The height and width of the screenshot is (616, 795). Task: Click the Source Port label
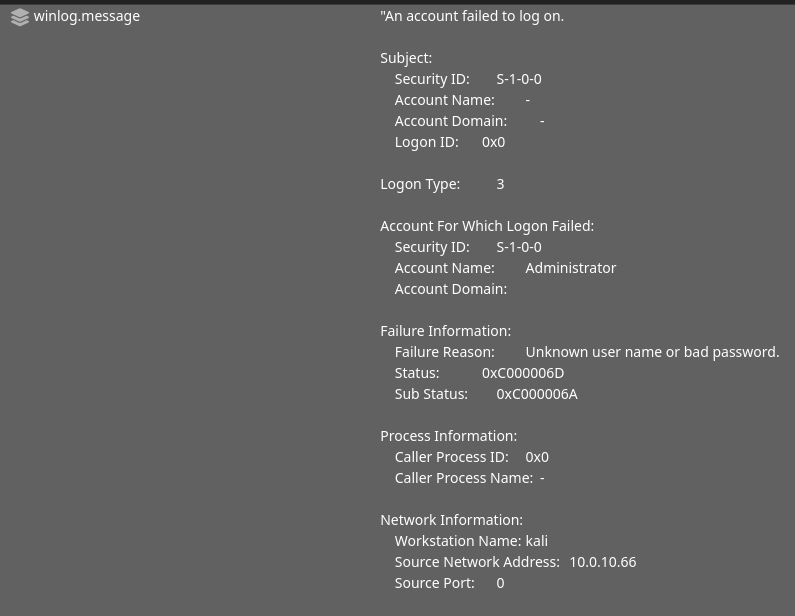point(434,583)
